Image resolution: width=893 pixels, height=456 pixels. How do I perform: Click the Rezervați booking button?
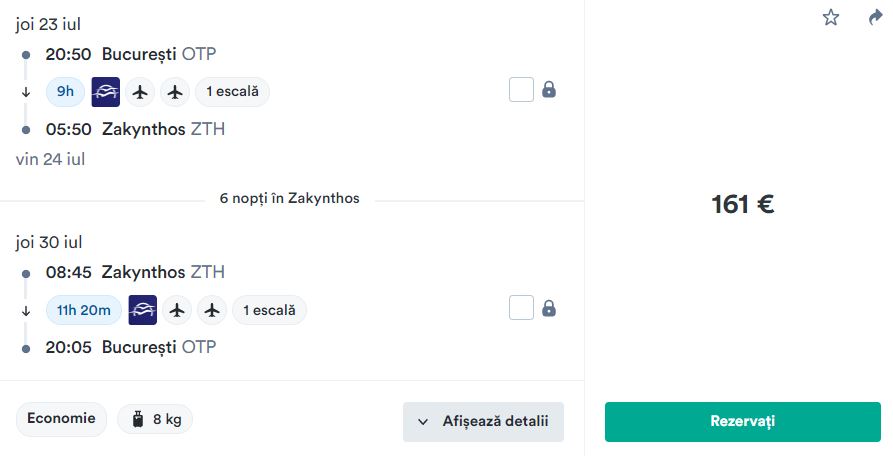pos(743,422)
